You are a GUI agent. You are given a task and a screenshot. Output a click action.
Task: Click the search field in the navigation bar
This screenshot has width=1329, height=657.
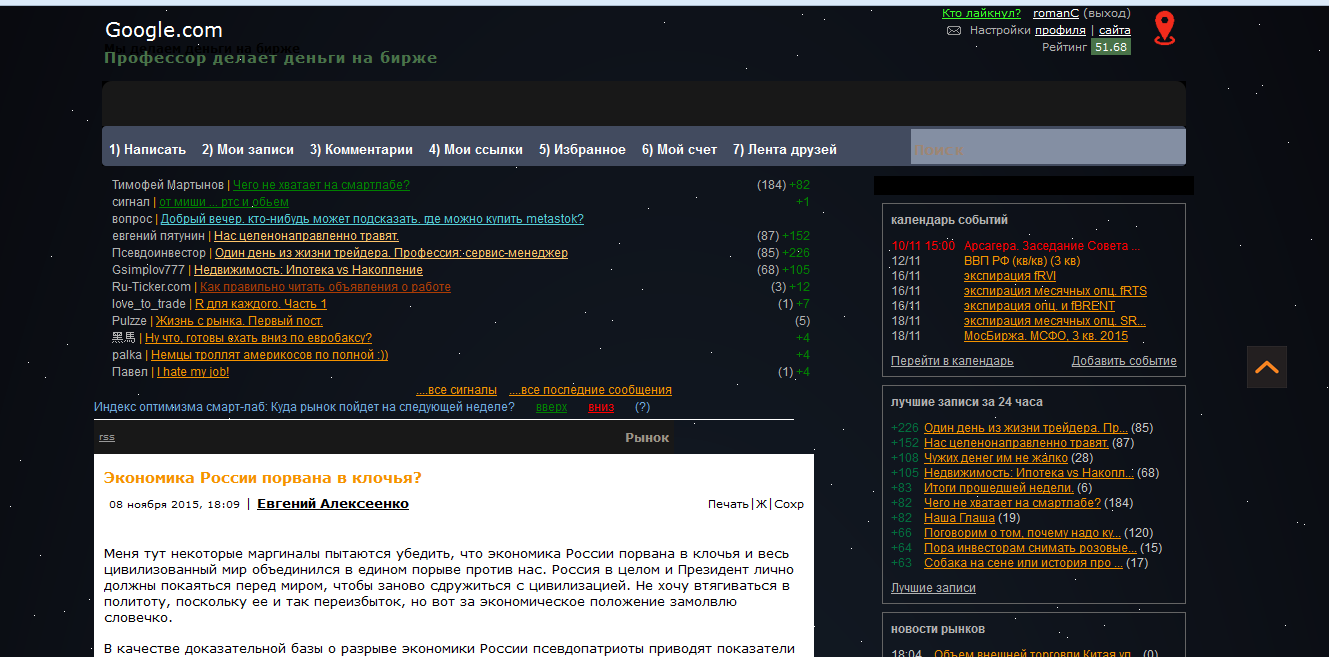tap(1046, 149)
